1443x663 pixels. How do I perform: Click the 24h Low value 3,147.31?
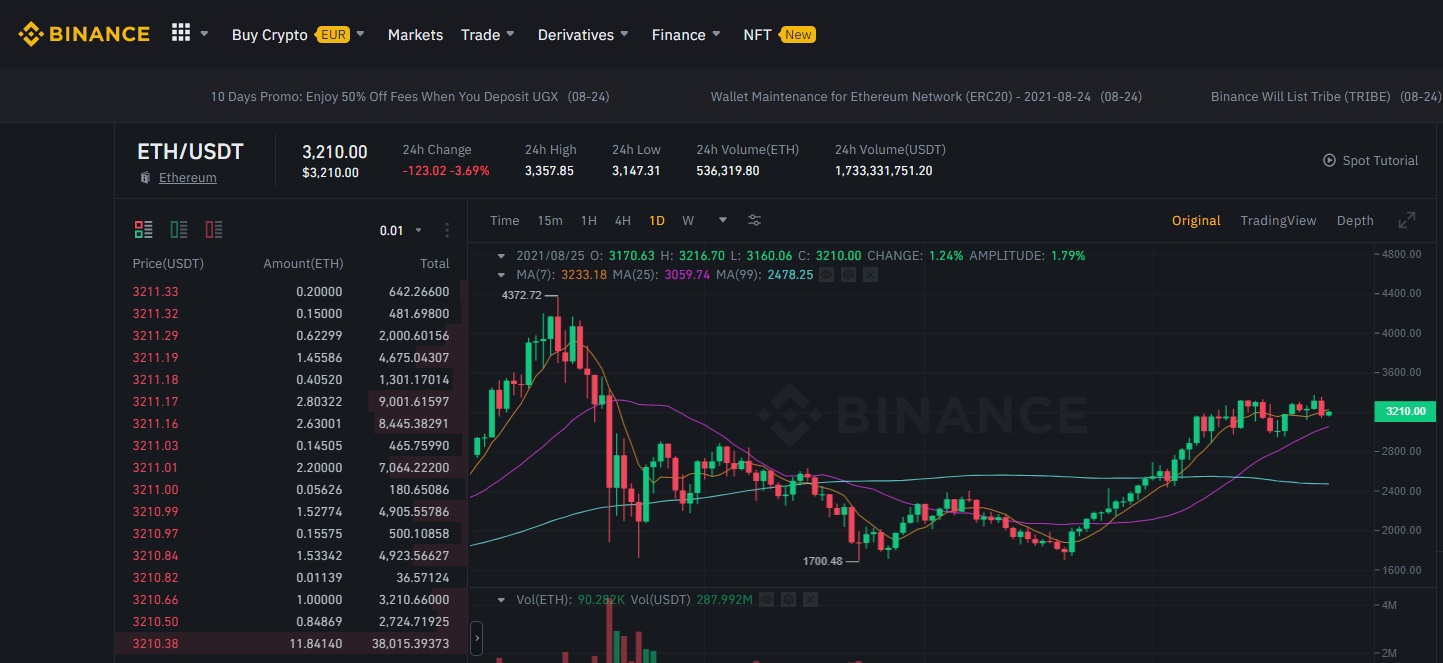pyautogui.click(x=636, y=171)
